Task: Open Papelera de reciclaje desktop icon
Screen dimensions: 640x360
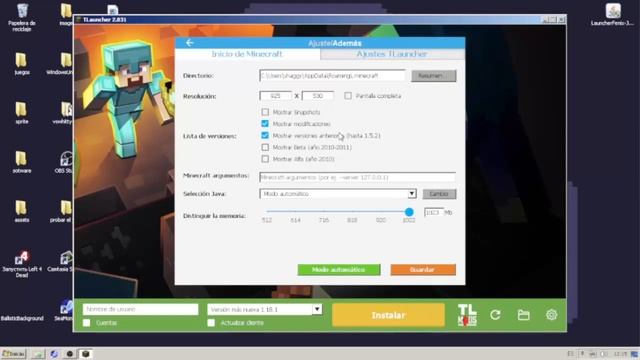Action: pos(22,18)
